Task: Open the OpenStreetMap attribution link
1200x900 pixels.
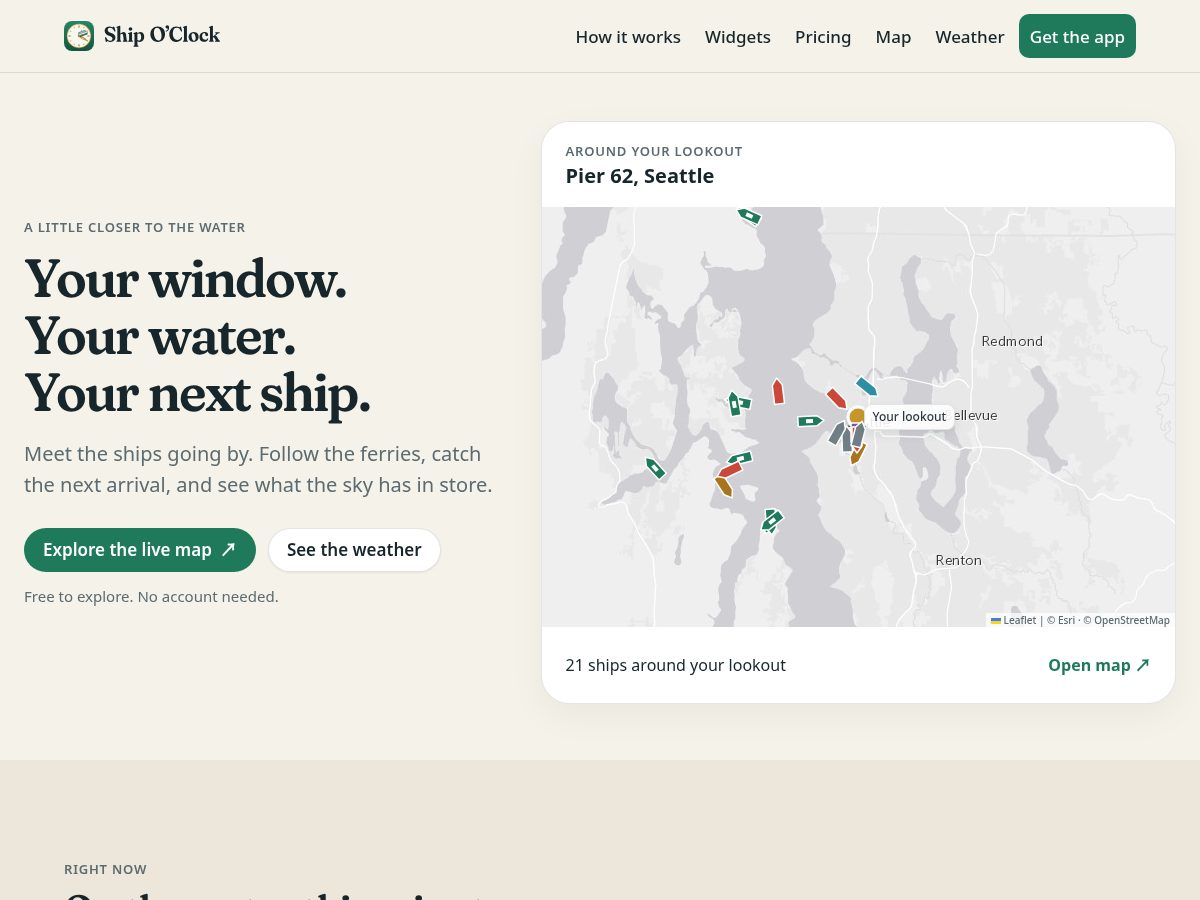Action: point(1131,620)
